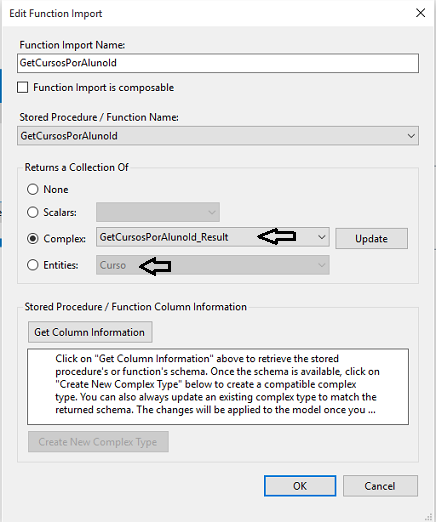Click the column information text box

pyautogui.click(x=218, y=387)
